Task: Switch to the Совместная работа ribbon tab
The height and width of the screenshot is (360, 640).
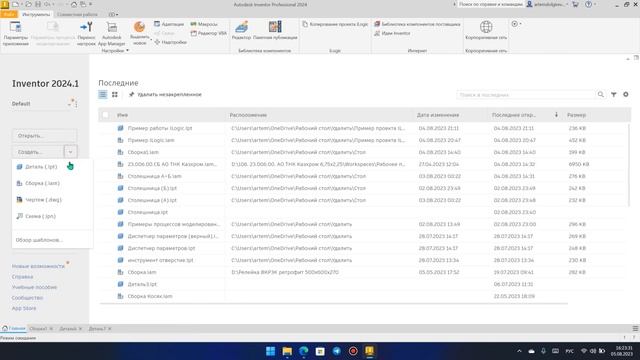Action: coord(77,14)
